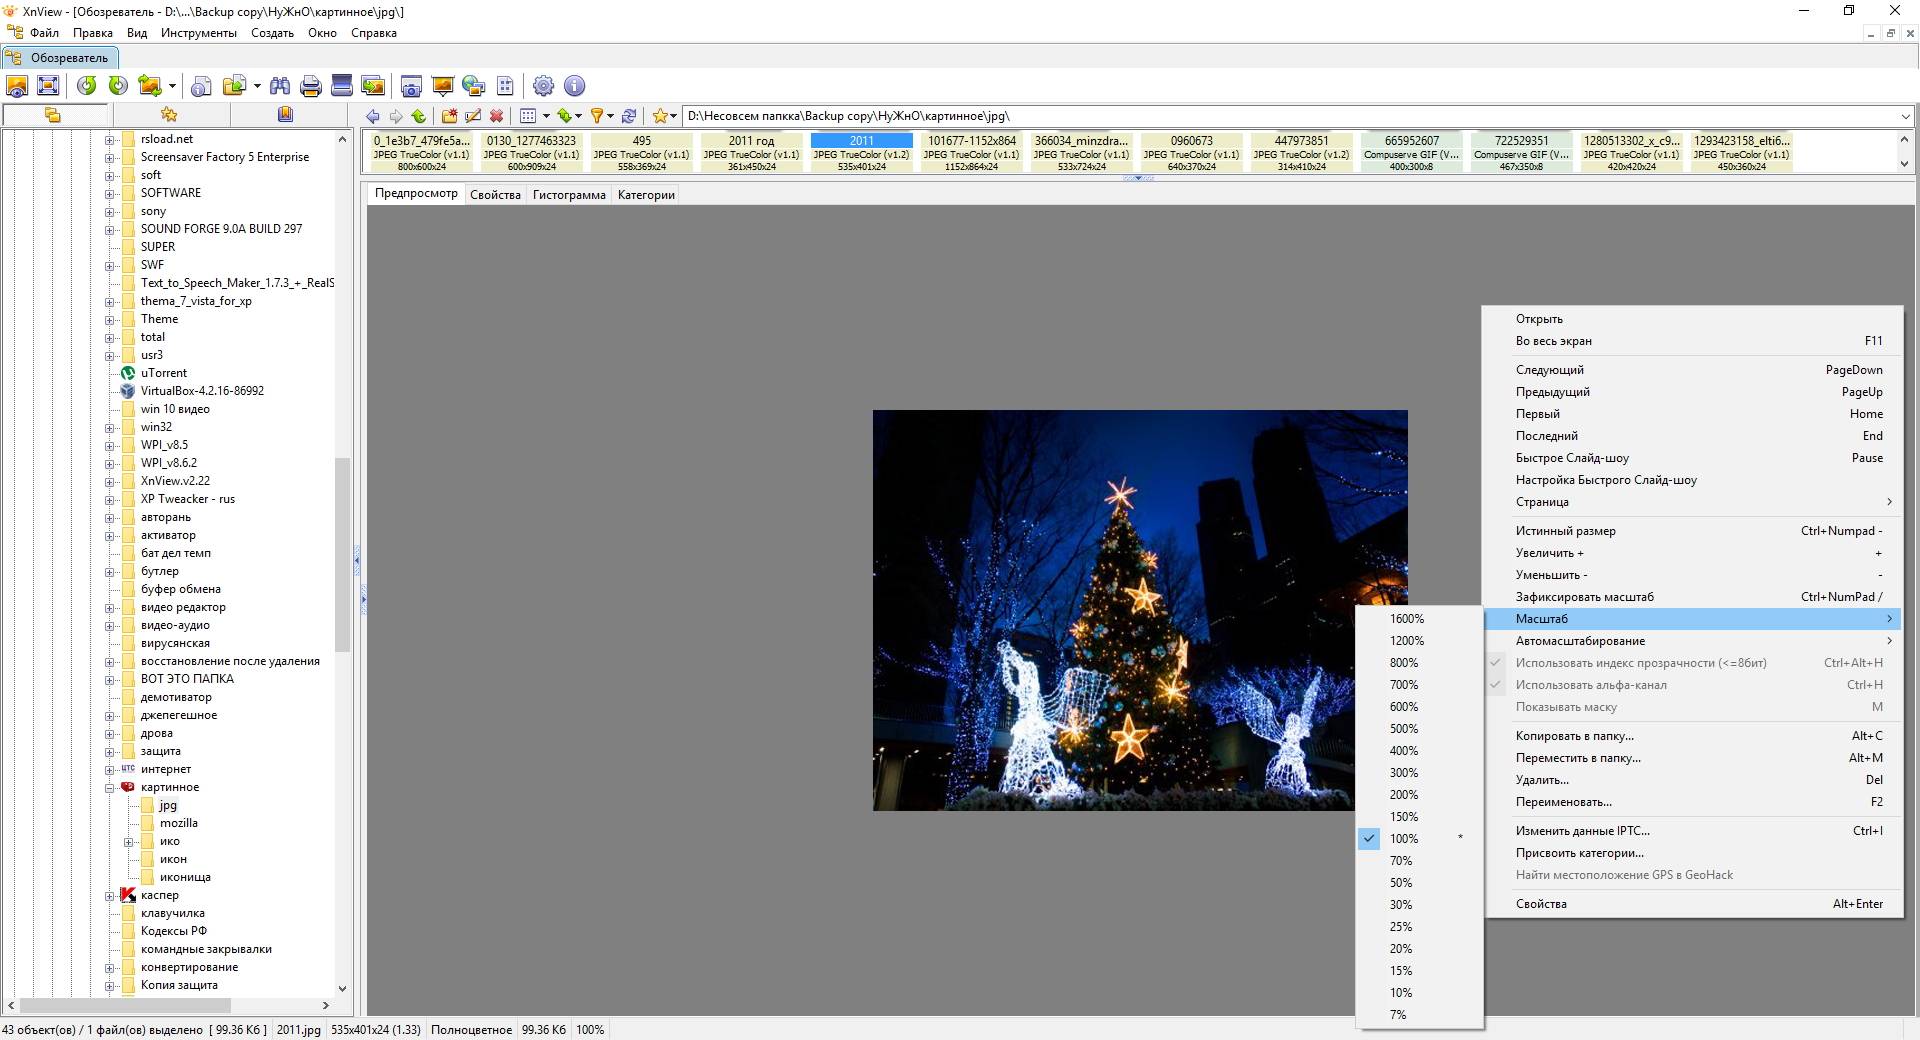Click the view image icon in toolbar
The width and height of the screenshot is (1920, 1040).
pyautogui.click(x=17, y=86)
